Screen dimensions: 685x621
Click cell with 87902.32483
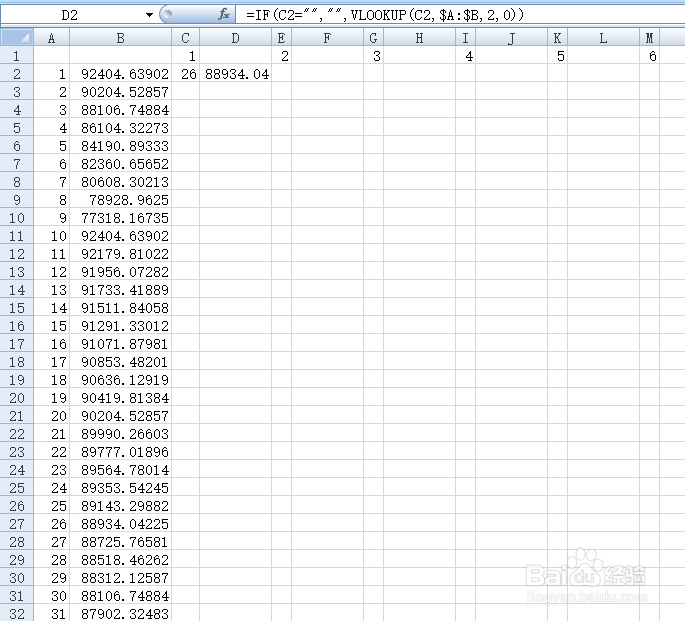121,613
